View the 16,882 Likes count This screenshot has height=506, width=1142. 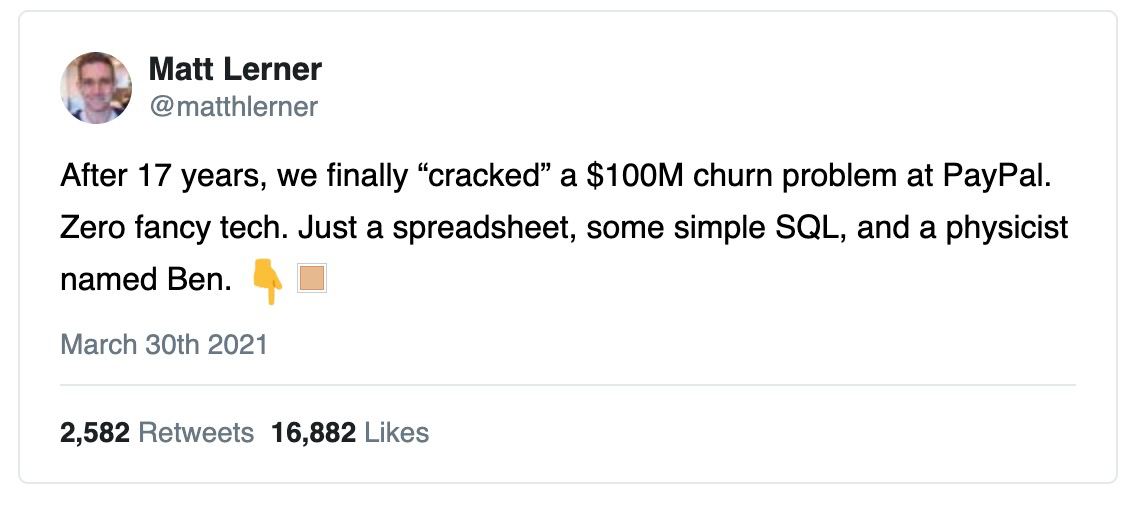click(350, 433)
